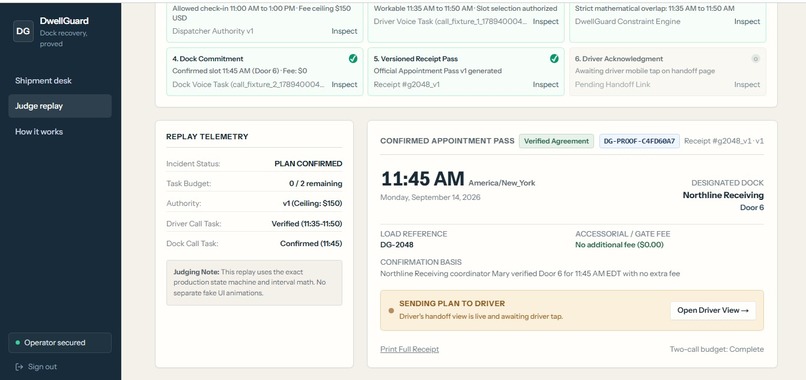Screen dimensions: 806x380
Task: Click the green Operator secured status dot
Action: [x=18, y=342]
